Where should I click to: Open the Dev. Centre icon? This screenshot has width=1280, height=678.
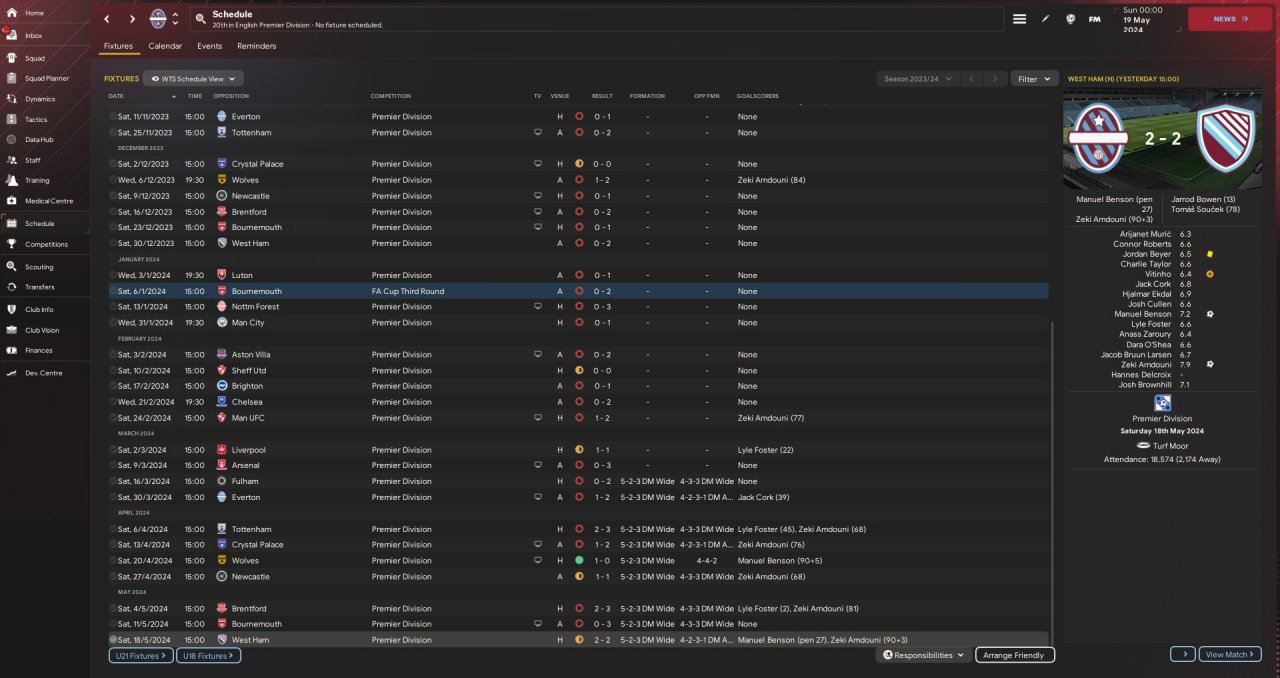pyautogui.click(x=11, y=373)
